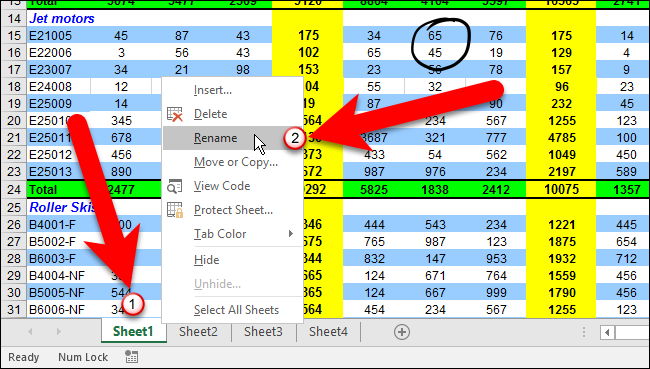650x369 pixels.
Task: Select the row 24 header
Action: tap(14, 189)
